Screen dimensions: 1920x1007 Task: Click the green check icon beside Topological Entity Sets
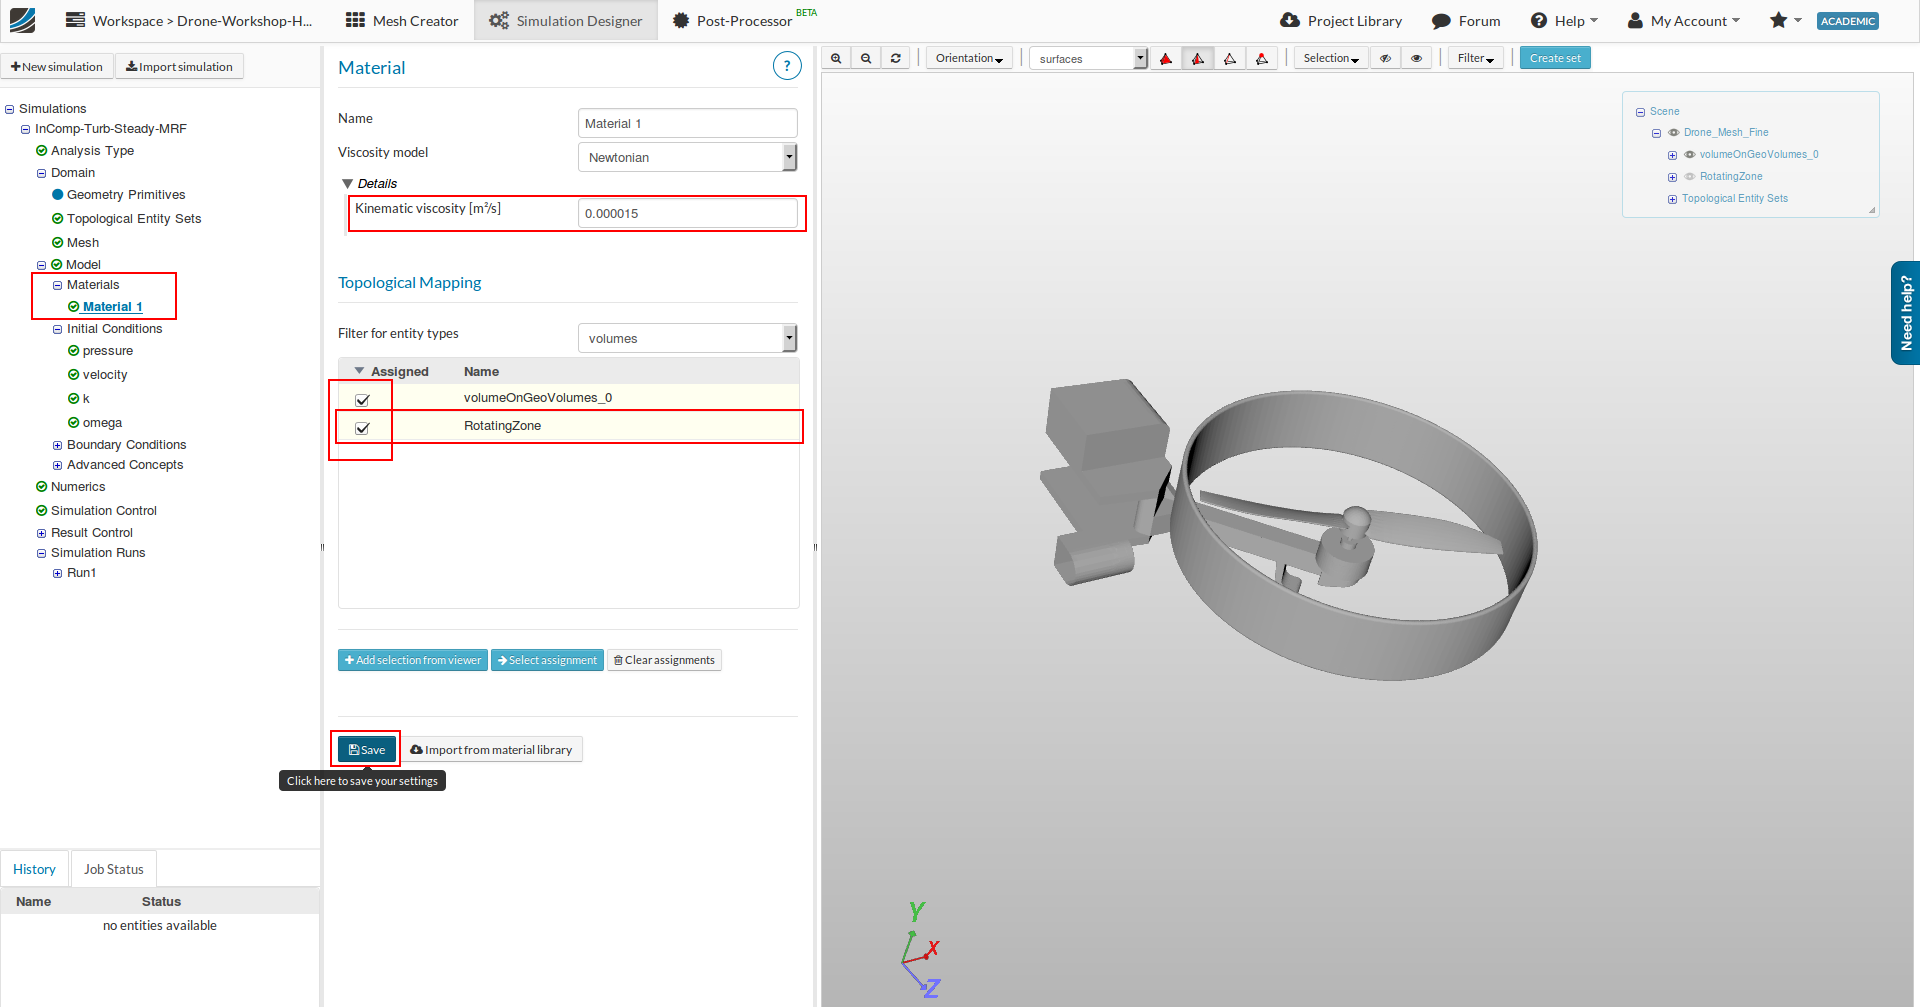point(58,219)
